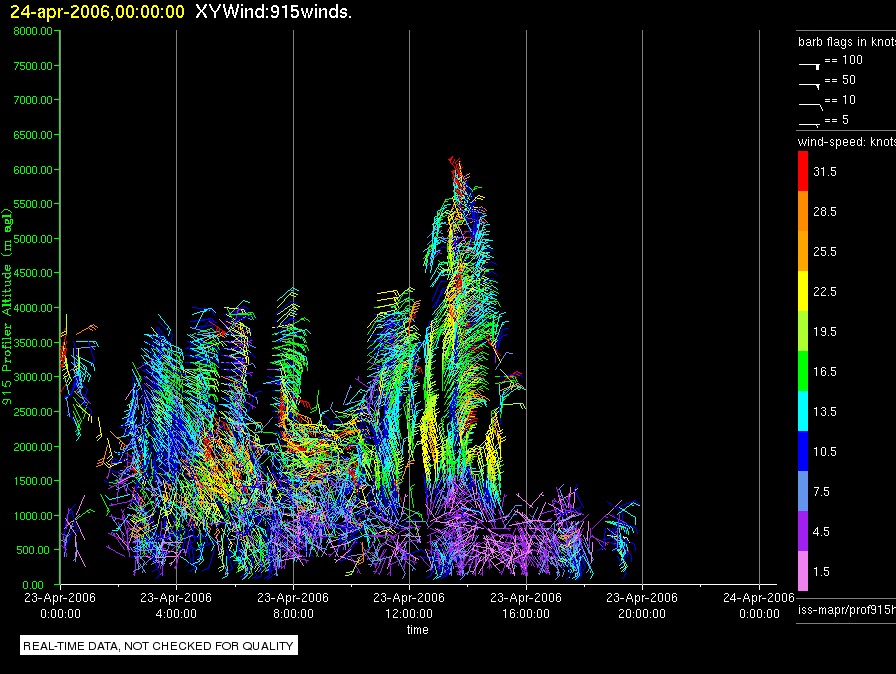896x674 pixels.
Task: Click the 2000.00 altitude tick label
Action: pos(33,447)
